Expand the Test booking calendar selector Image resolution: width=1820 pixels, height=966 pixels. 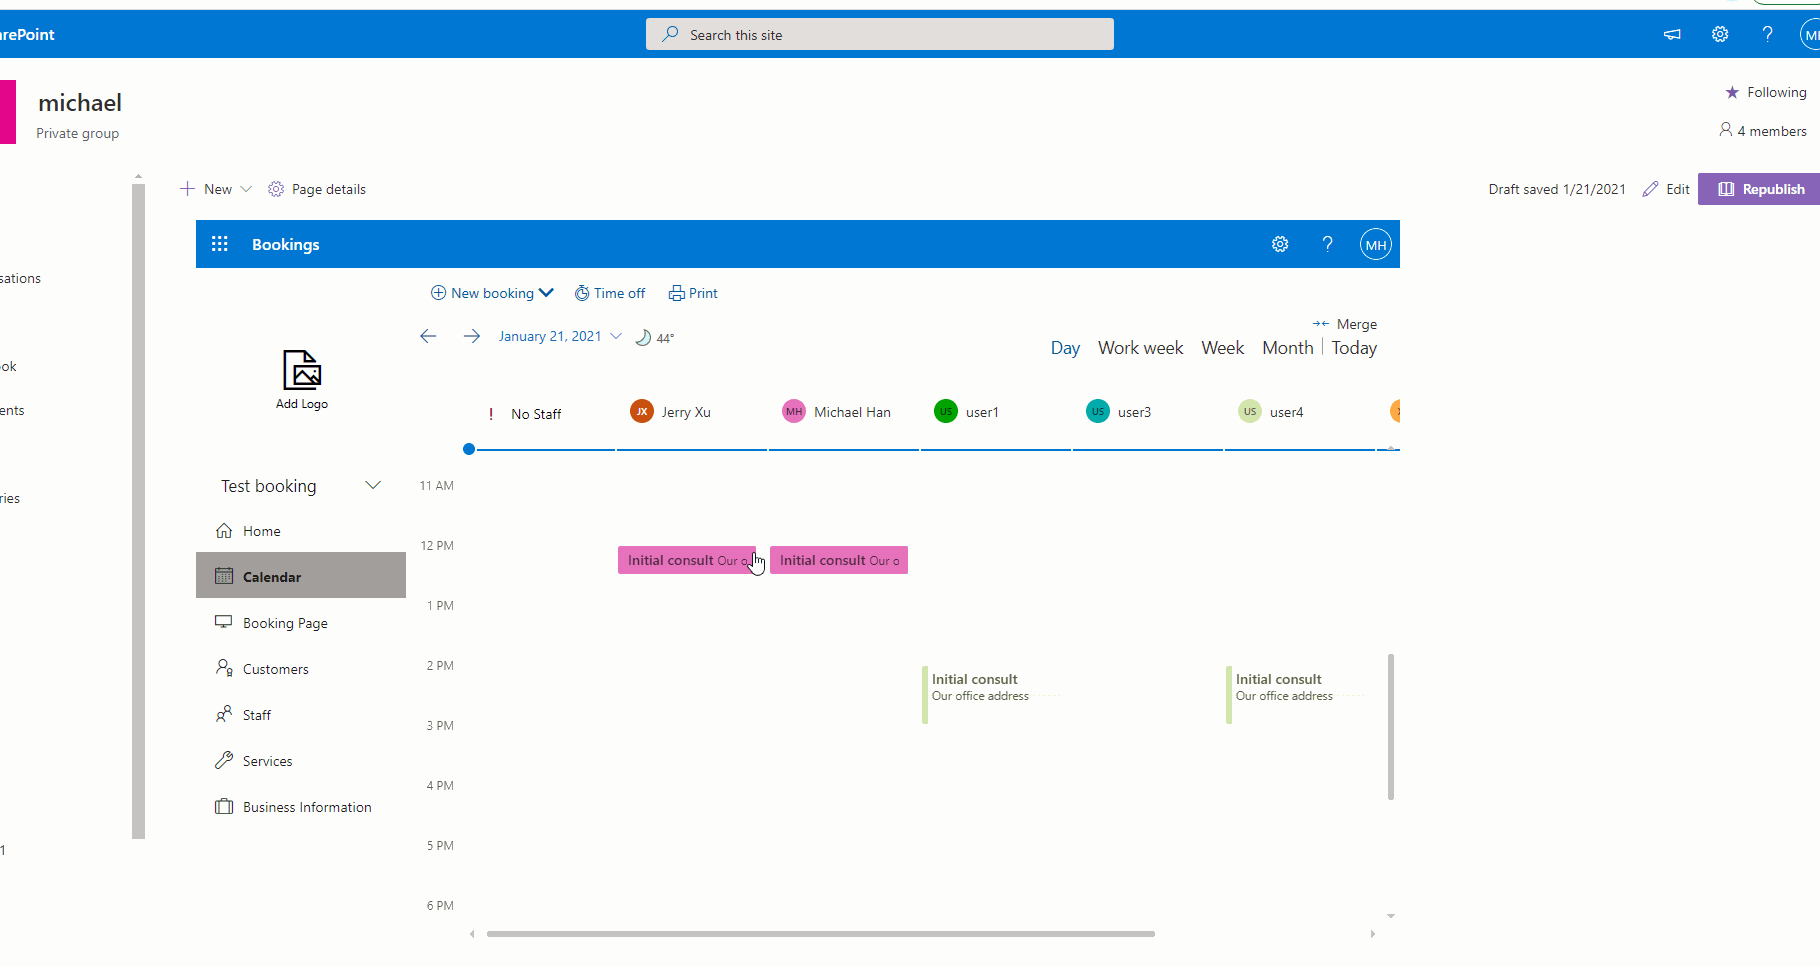click(x=373, y=485)
